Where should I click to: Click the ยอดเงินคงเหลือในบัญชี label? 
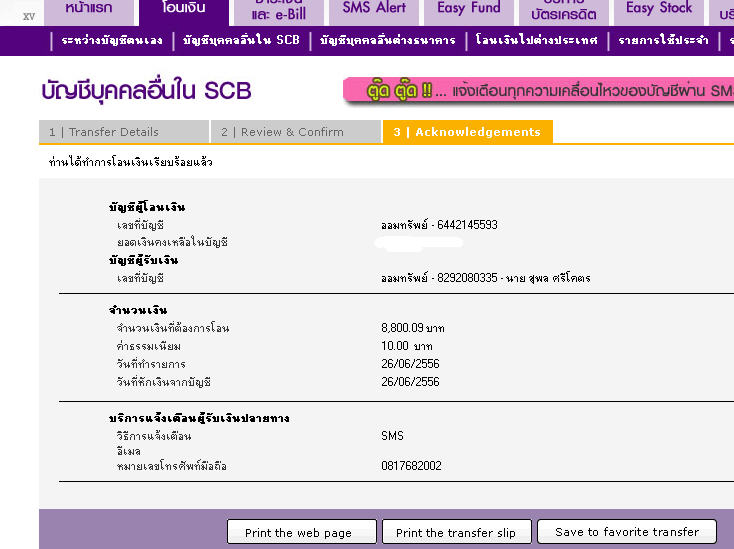pyautogui.click(x=172, y=242)
